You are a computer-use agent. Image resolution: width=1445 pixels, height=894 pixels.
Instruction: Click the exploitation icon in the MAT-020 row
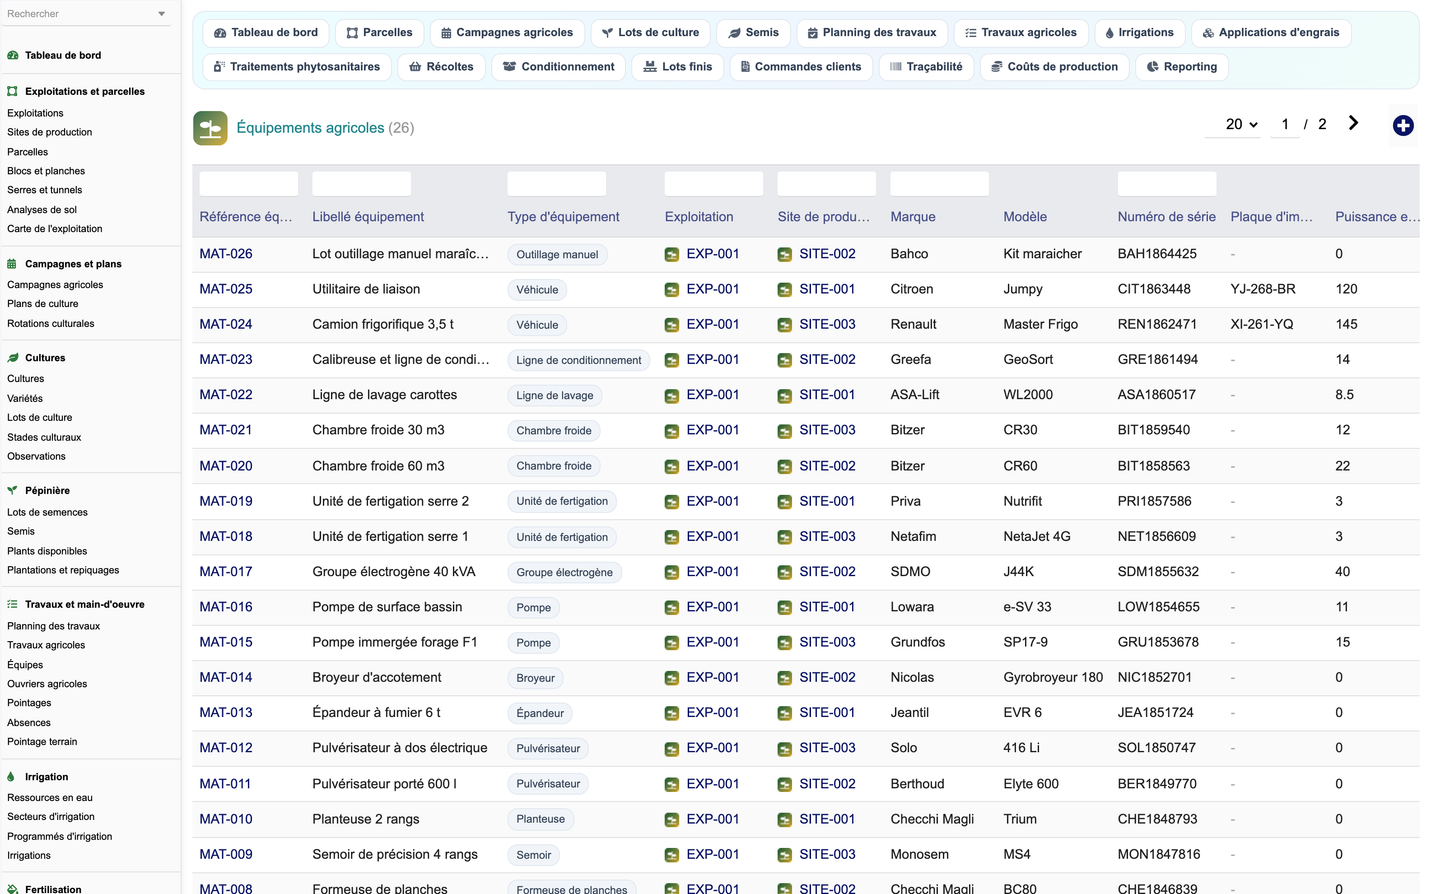tap(672, 467)
